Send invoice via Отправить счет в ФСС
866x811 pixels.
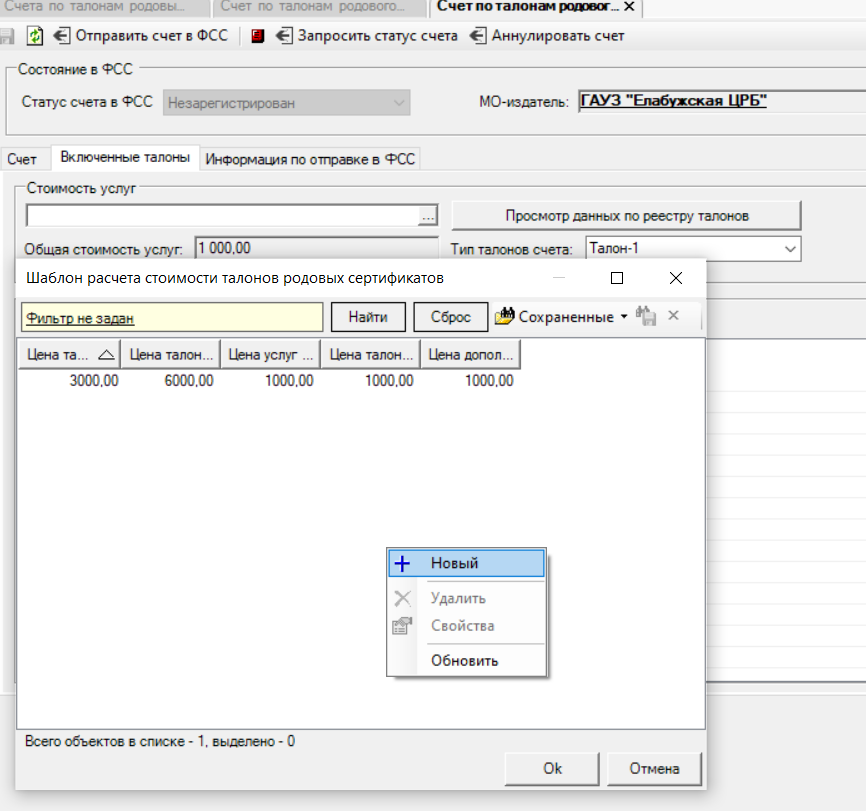pyautogui.click(x=141, y=36)
